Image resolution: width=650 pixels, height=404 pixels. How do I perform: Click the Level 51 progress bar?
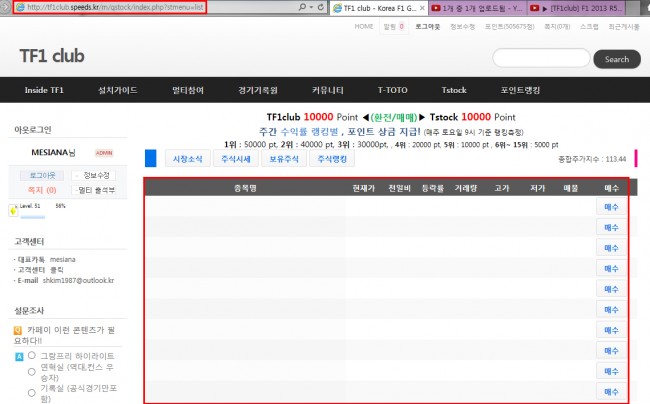click(33, 217)
